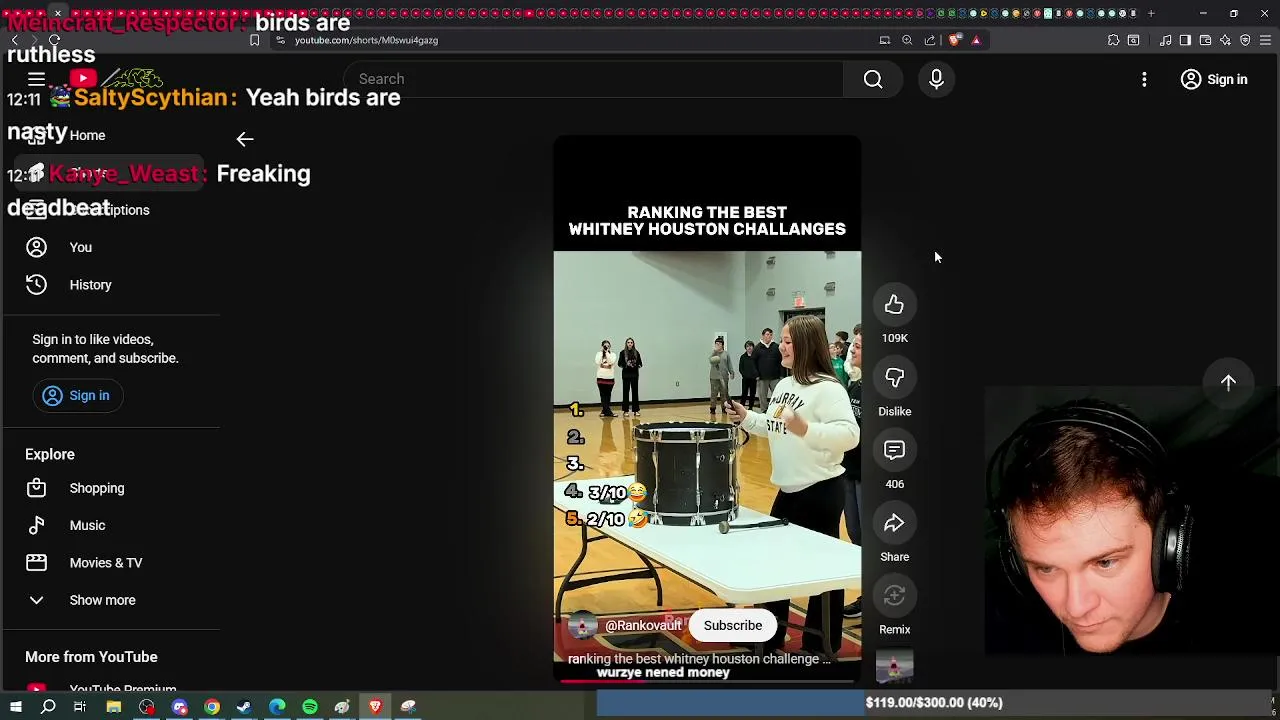Focus the YouTube search field
The image size is (1280, 720).
point(595,79)
